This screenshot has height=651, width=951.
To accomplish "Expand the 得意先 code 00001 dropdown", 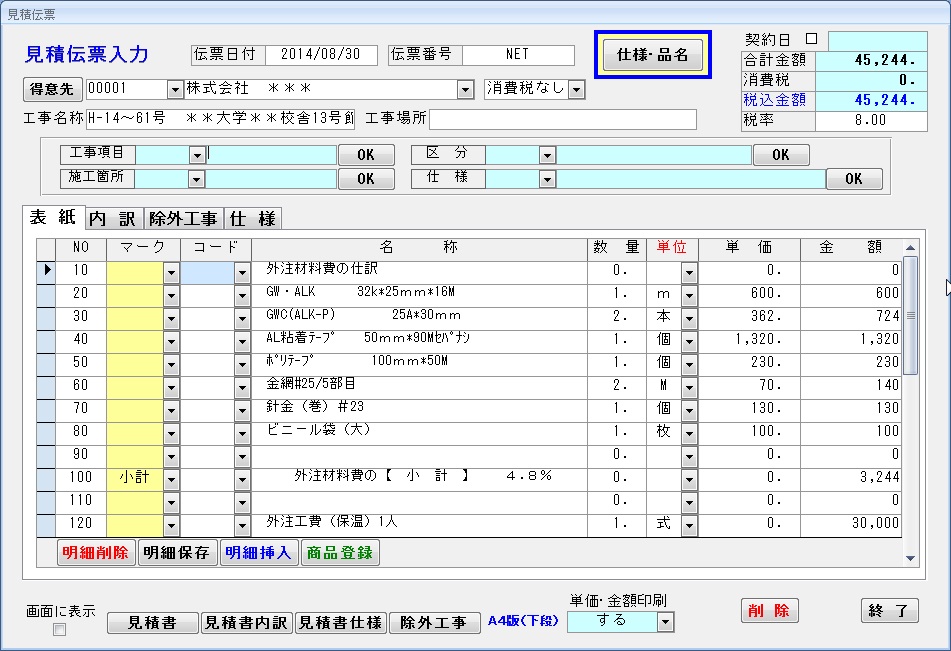I will (x=175, y=90).
